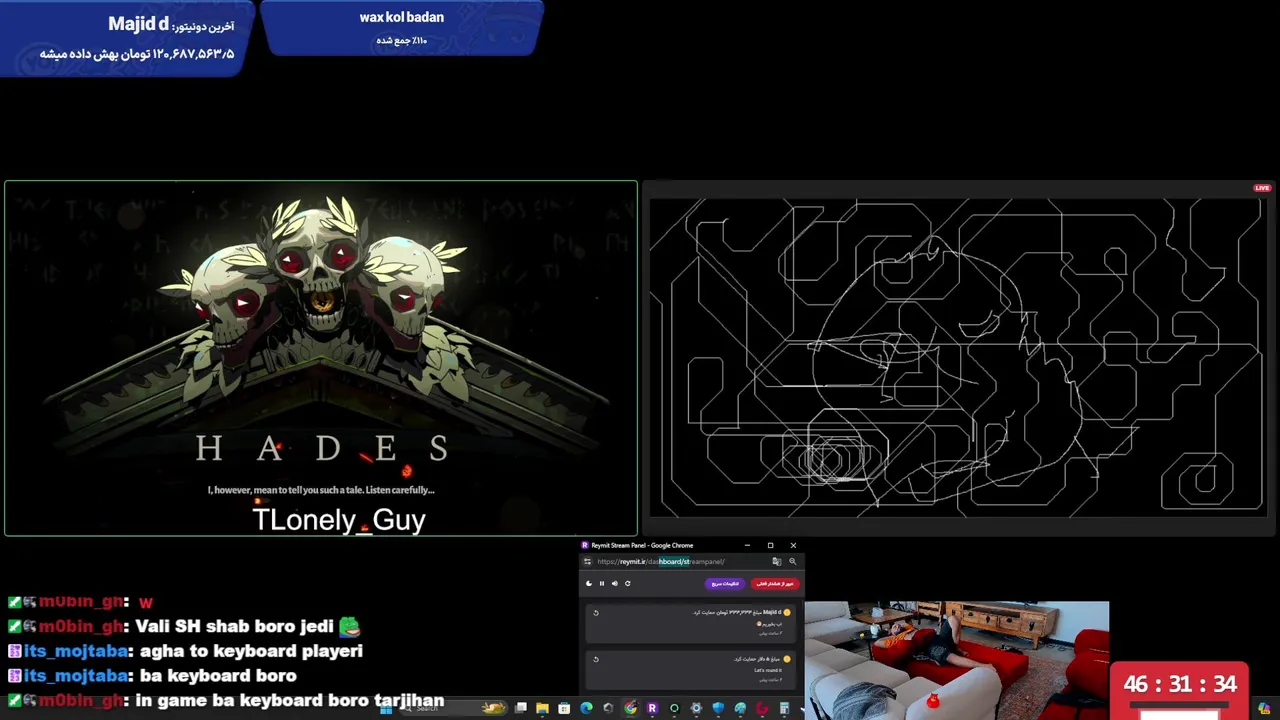Click the purple quick settings button
Image resolution: width=1280 pixels, height=720 pixels.
(x=725, y=584)
